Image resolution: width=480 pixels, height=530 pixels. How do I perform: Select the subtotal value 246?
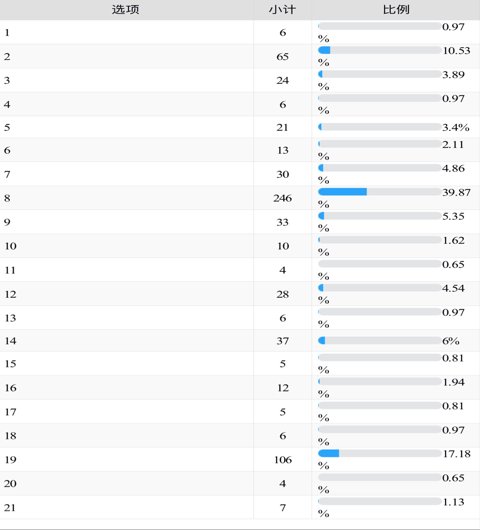click(x=283, y=198)
